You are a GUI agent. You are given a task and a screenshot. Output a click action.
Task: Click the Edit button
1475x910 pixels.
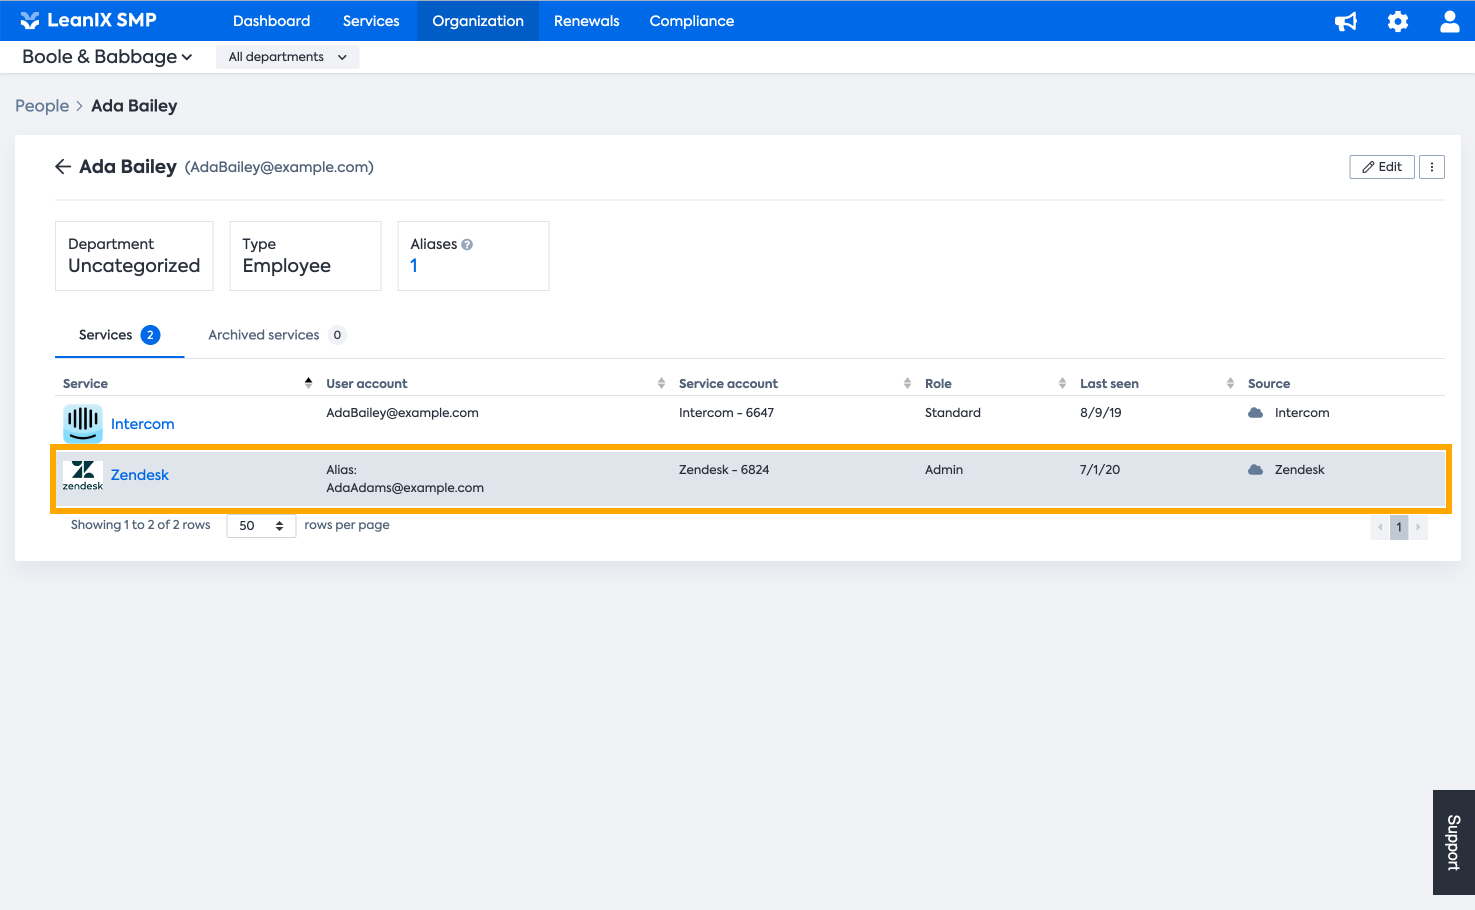[x=1382, y=167]
